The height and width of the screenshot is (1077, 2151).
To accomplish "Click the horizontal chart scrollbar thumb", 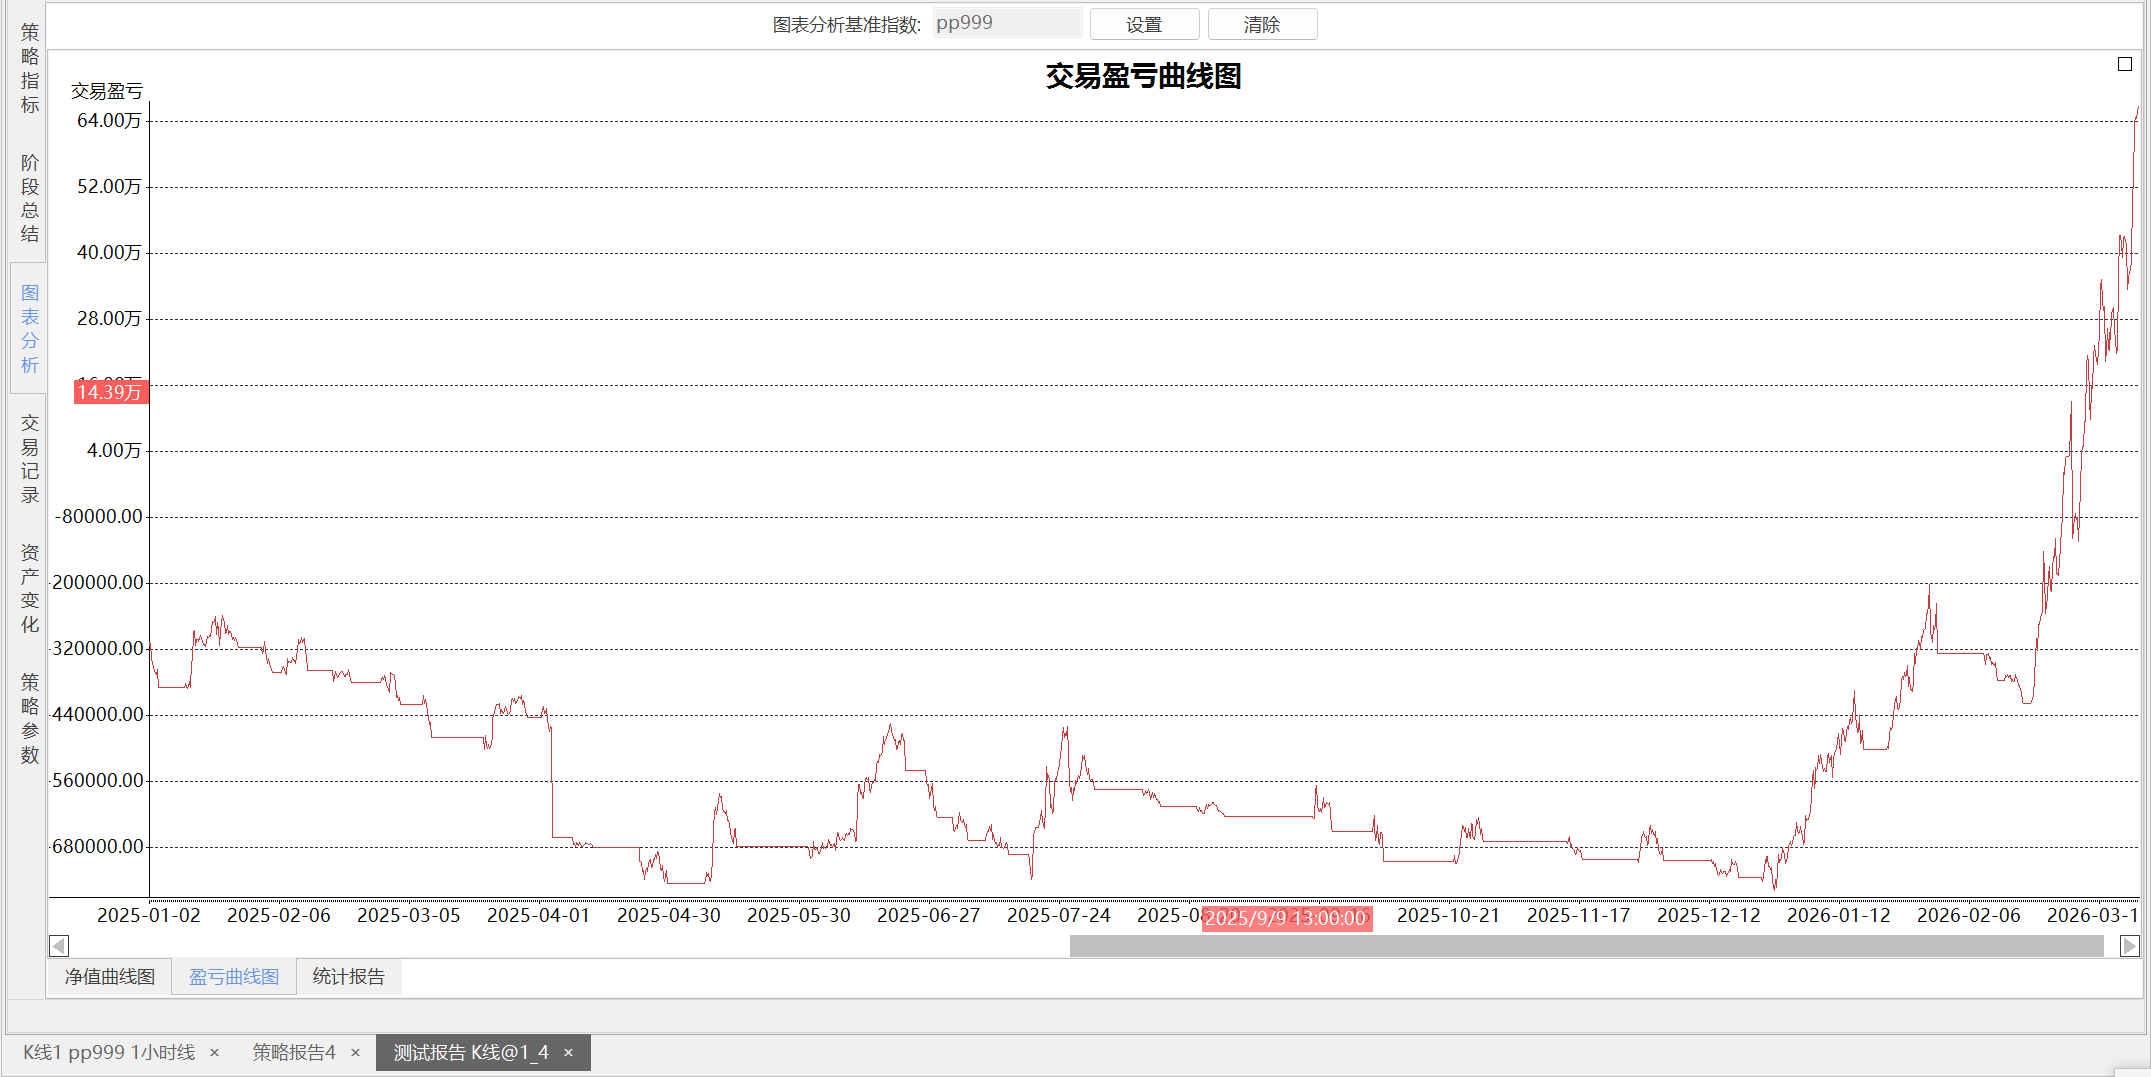I will click(1586, 945).
